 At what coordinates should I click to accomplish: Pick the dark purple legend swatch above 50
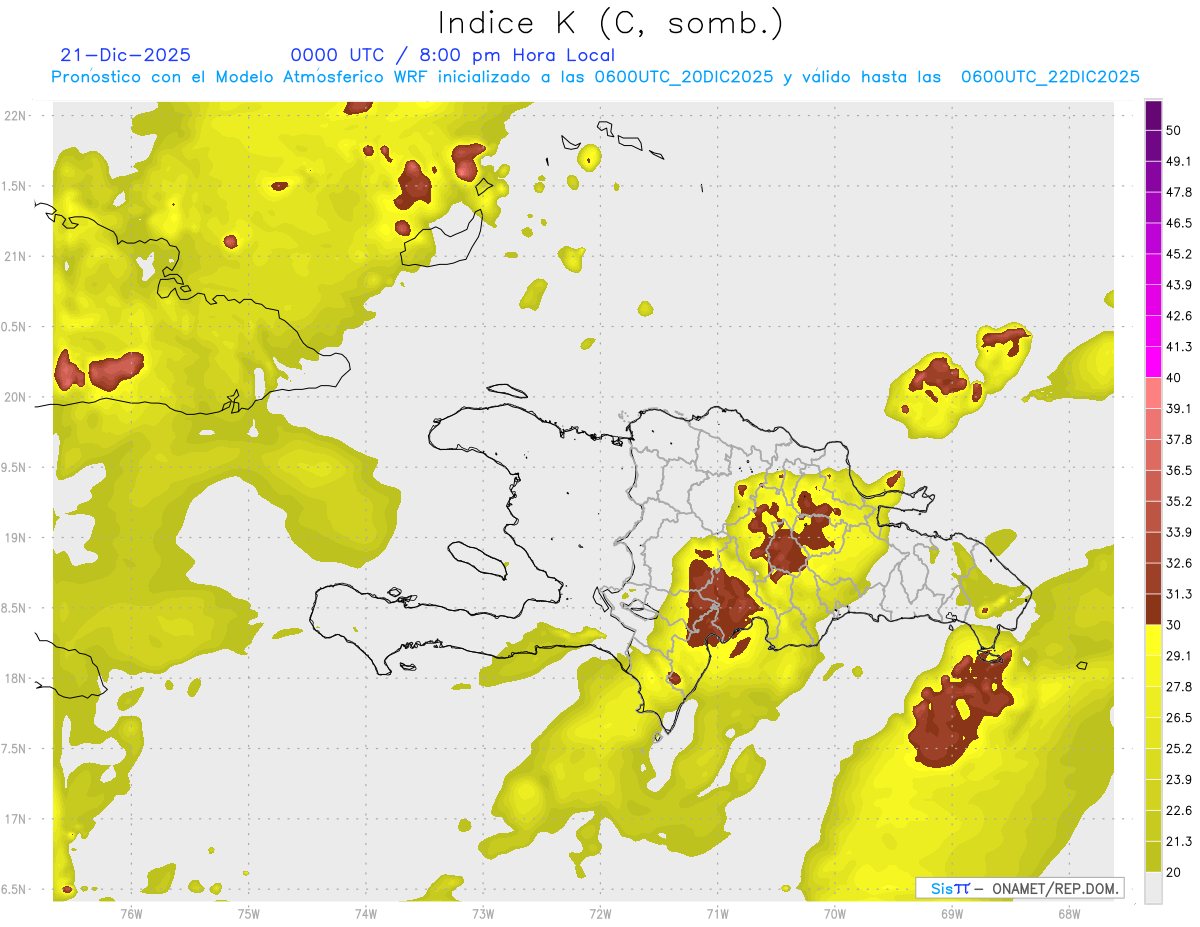click(x=1153, y=115)
